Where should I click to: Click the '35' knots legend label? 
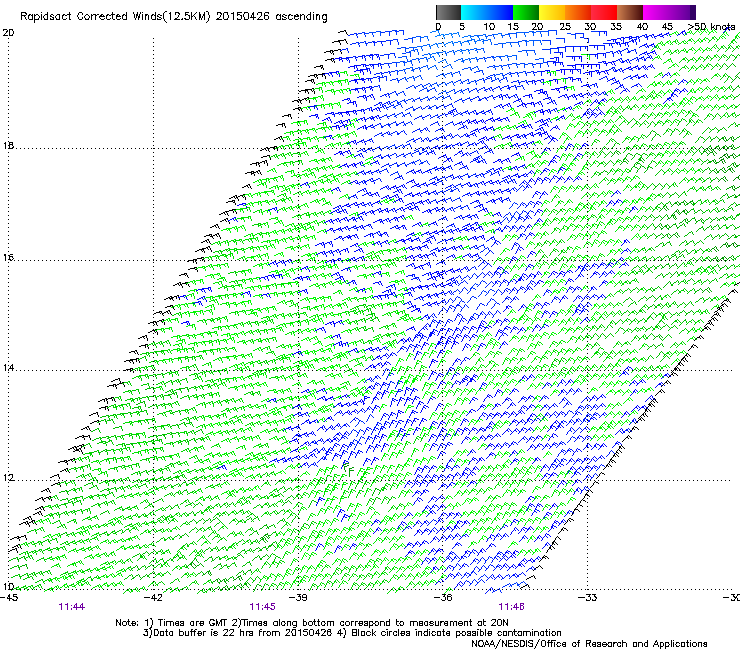pyautogui.click(x=616, y=27)
